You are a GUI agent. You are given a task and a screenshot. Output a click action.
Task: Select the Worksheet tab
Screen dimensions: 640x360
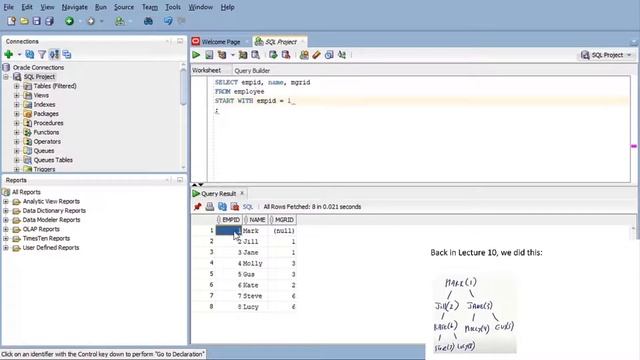point(207,71)
